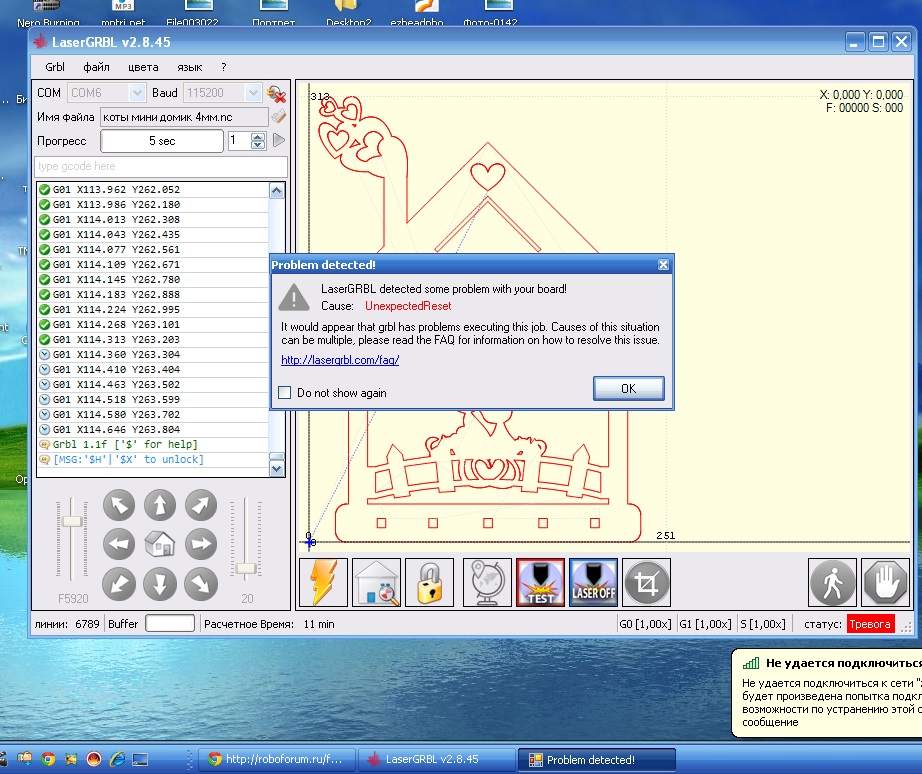Close the Problem detected dialog with X
Screen dimensions: 922x774
pos(663,265)
